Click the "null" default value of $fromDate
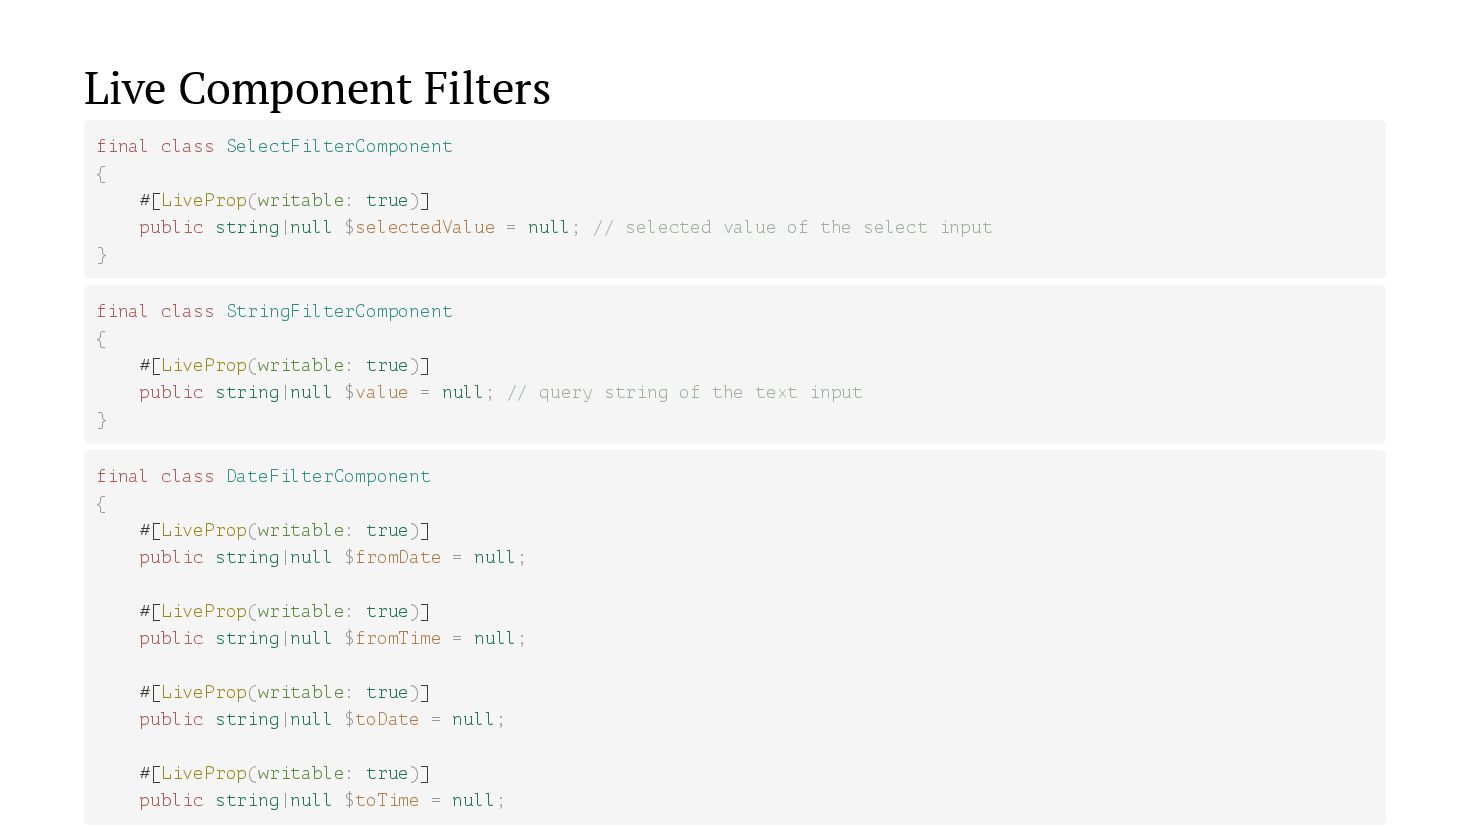The width and height of the screenshot is (1470, 828). 494,557
